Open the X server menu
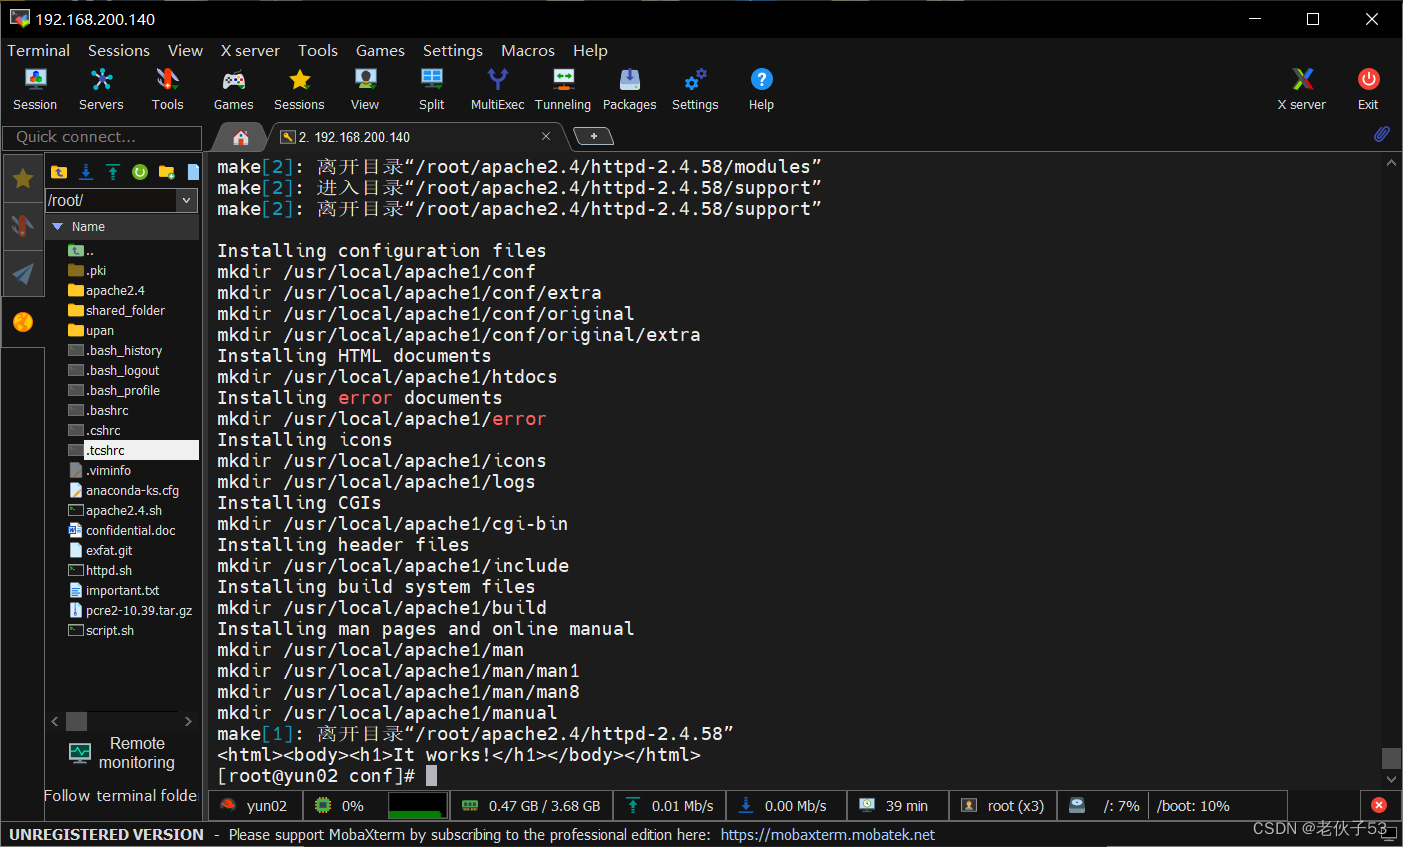The image size is (1403, 847). pyautogui.click(x=250, y=50)
